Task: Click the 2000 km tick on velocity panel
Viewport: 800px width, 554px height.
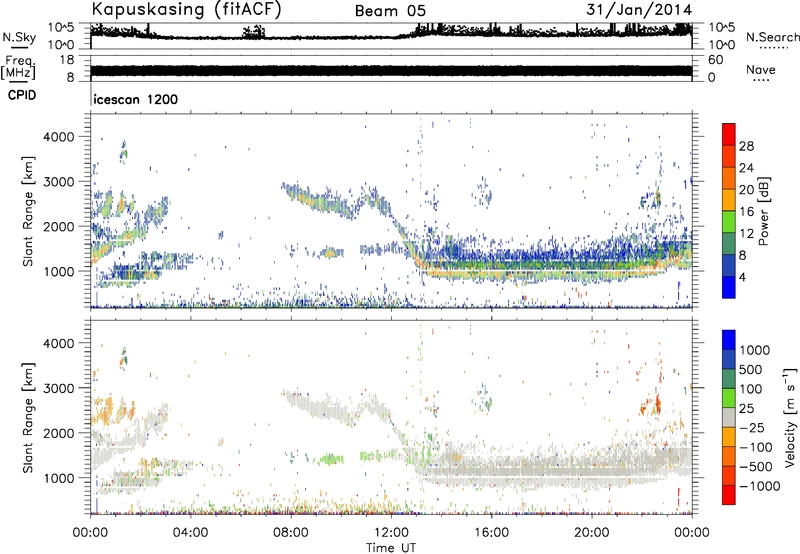Action: [60, 433]
